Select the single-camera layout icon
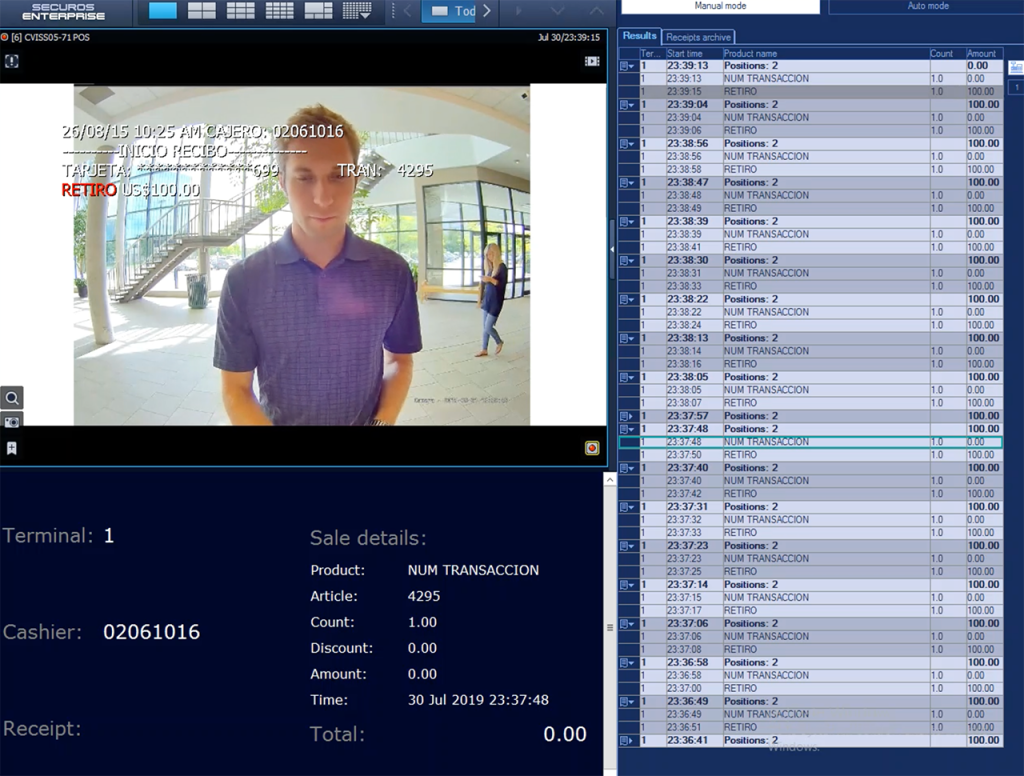This screenshot has height=776, width=1024. pos(163,10)
